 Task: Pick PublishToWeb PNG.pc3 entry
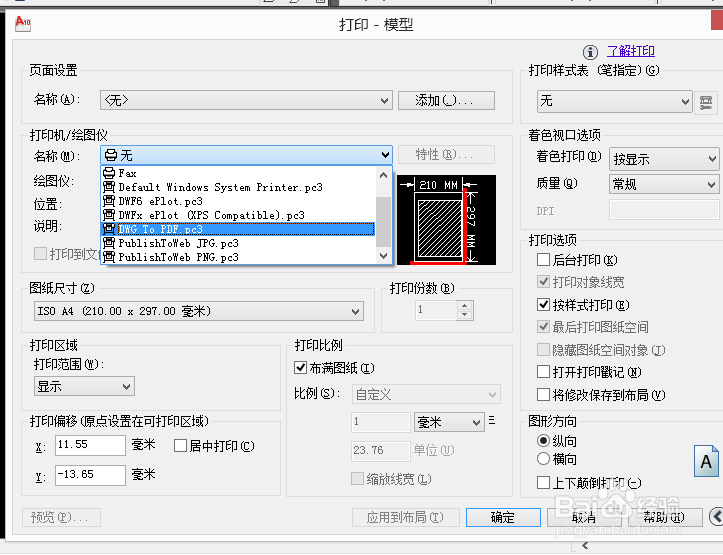[x=239, y=257]
